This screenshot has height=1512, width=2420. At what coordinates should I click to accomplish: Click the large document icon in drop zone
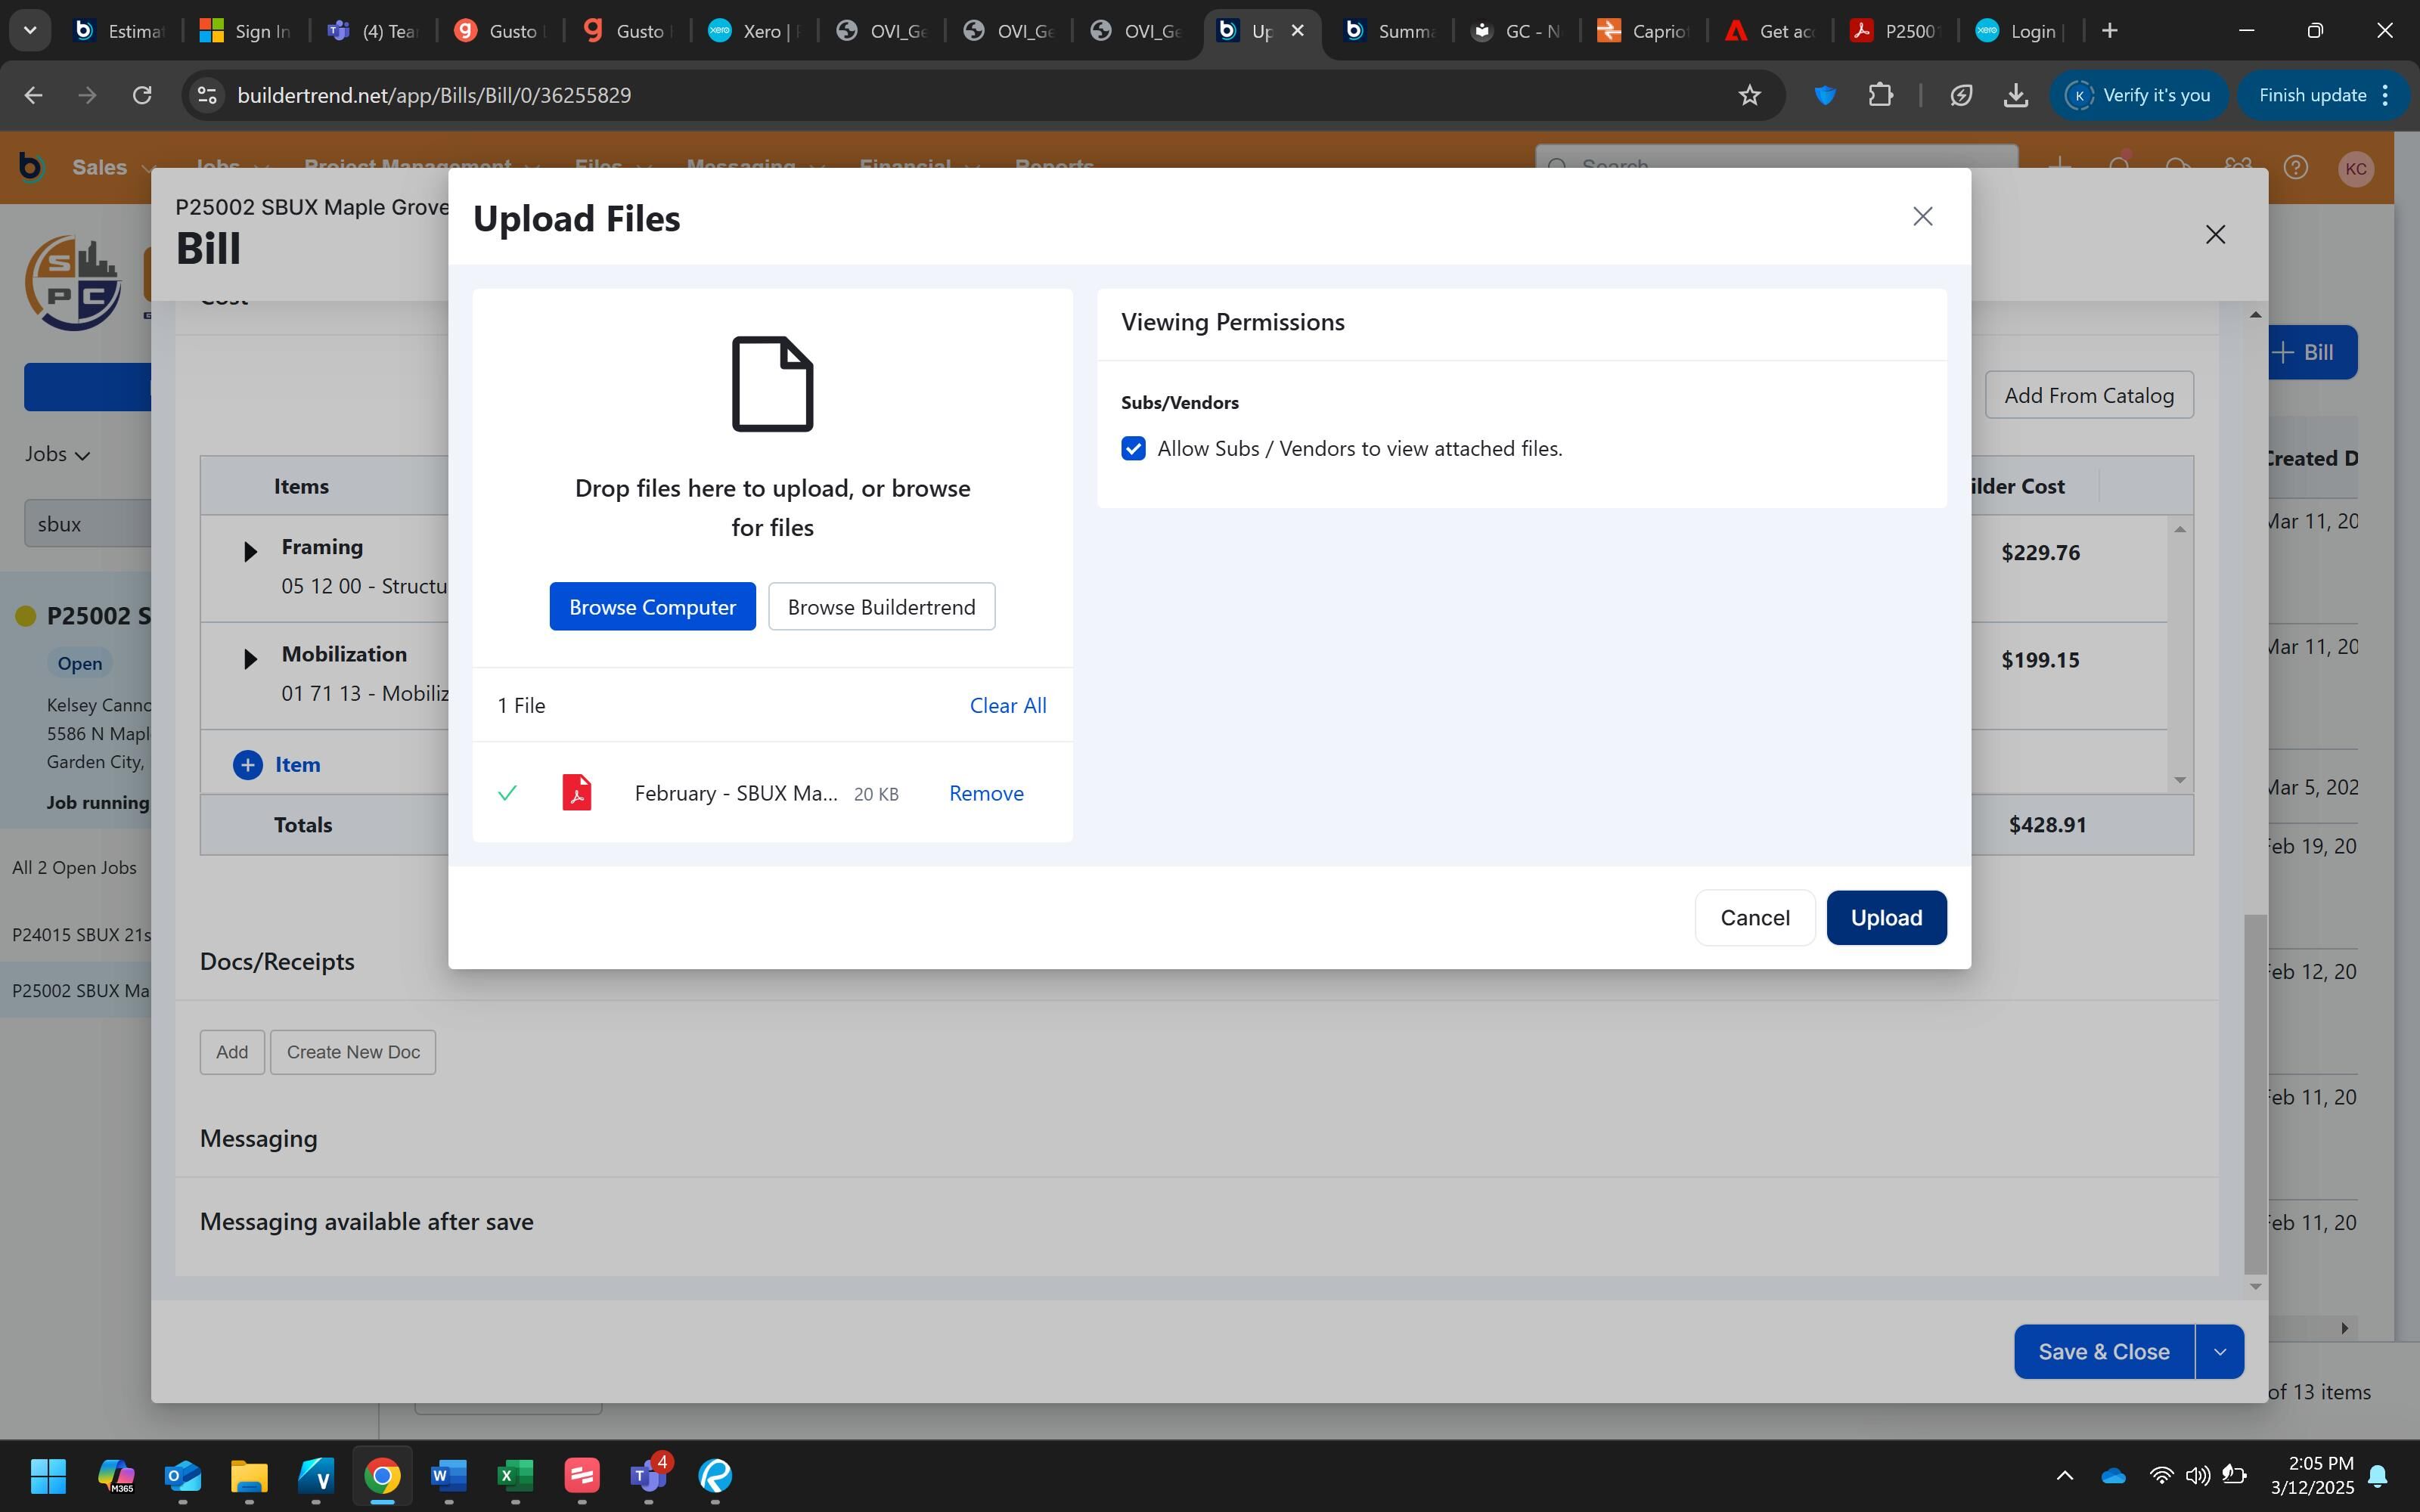click(x=772, y=384)
